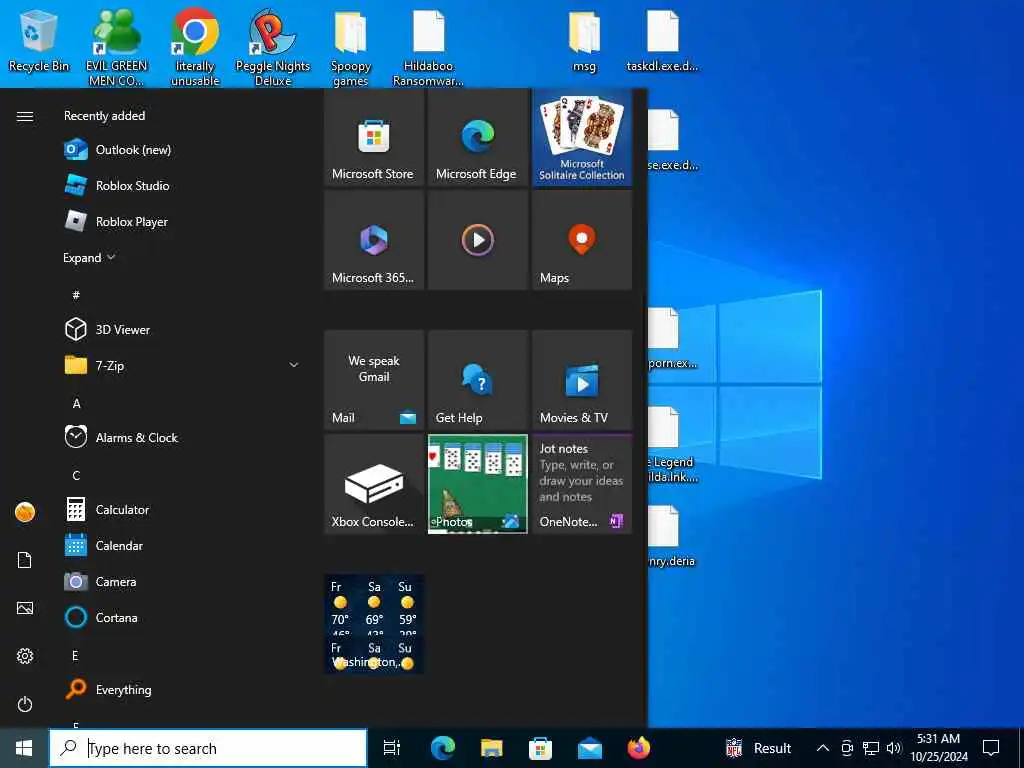Launch Outlook (new) from recently added
The height and width of the screenshot is (768, 1024).
183,150
